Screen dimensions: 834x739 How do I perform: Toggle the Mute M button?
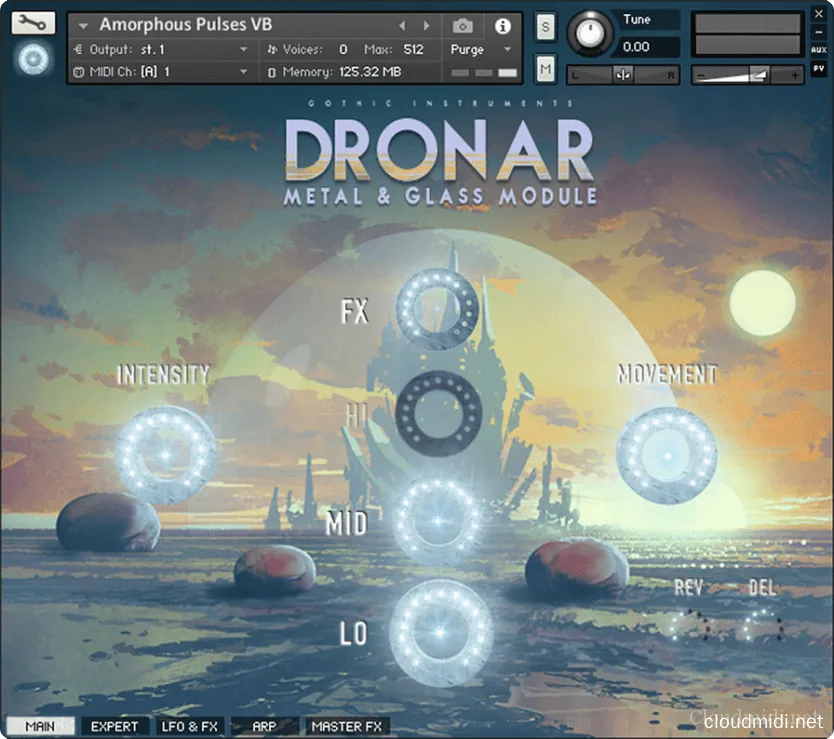pos(546,69)
